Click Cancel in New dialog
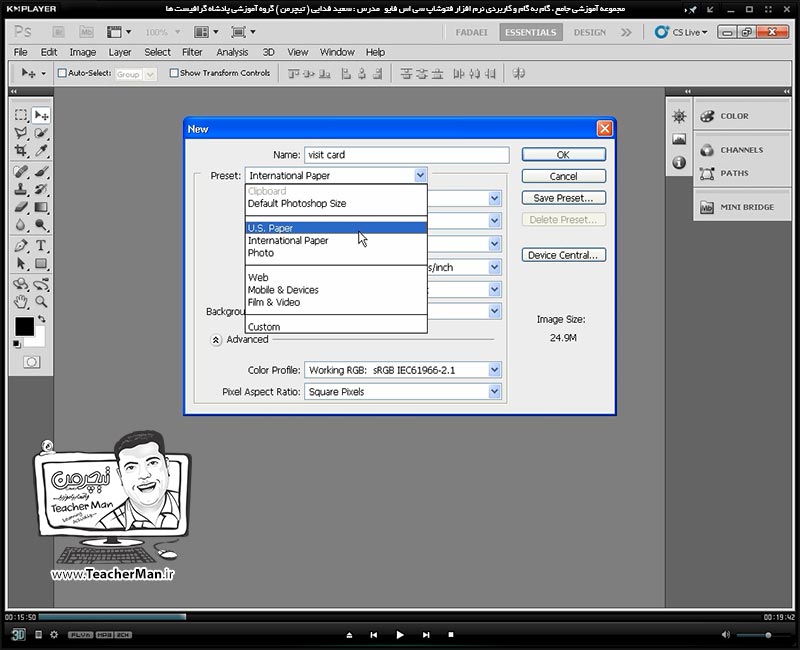This screenshot has height=650, width=800. click(564, 177)
